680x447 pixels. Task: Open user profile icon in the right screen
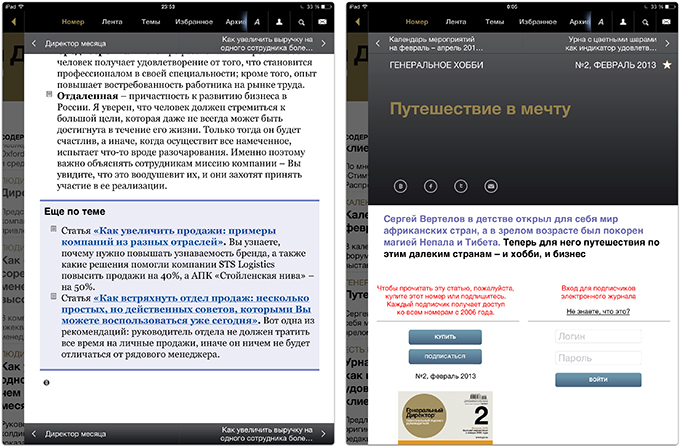pyautogui.click(x=623, y=22)
